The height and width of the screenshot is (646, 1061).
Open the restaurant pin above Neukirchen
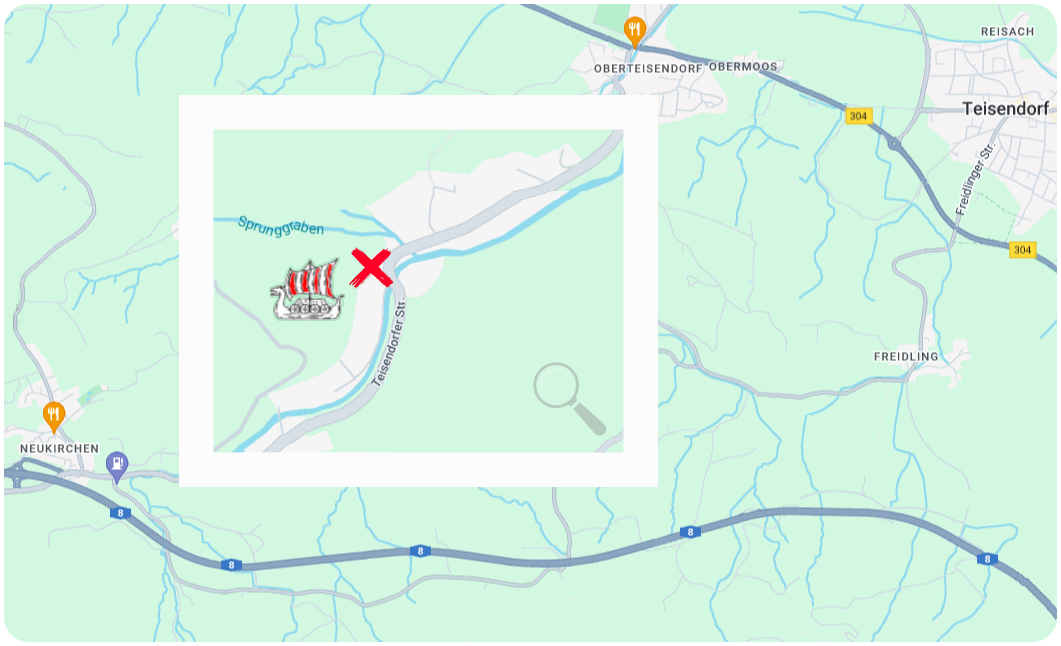click(53, 417)
